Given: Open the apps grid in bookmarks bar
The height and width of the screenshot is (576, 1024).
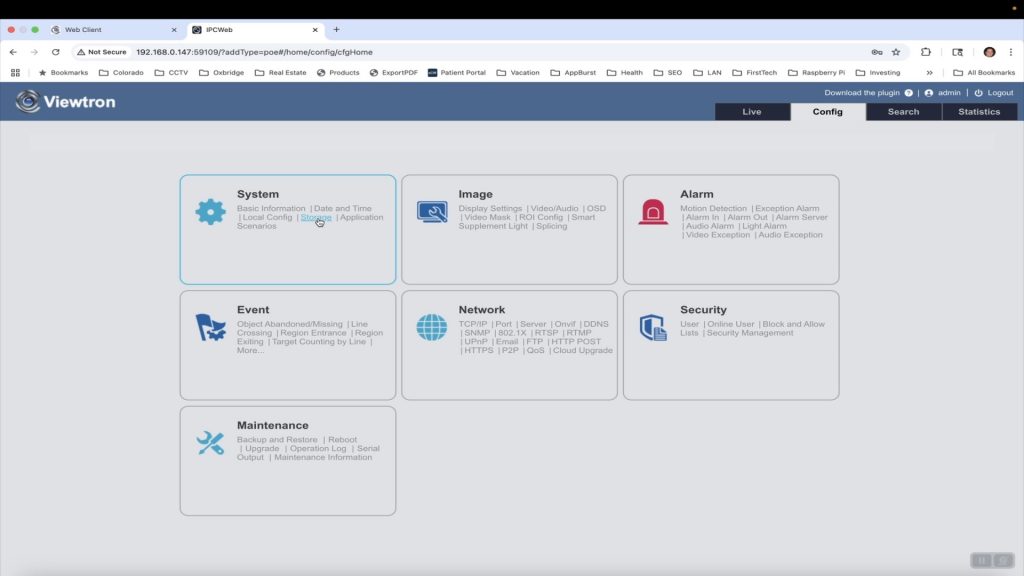Looking at the screenshot, I should pyautogui.click(x=15, y=72).
